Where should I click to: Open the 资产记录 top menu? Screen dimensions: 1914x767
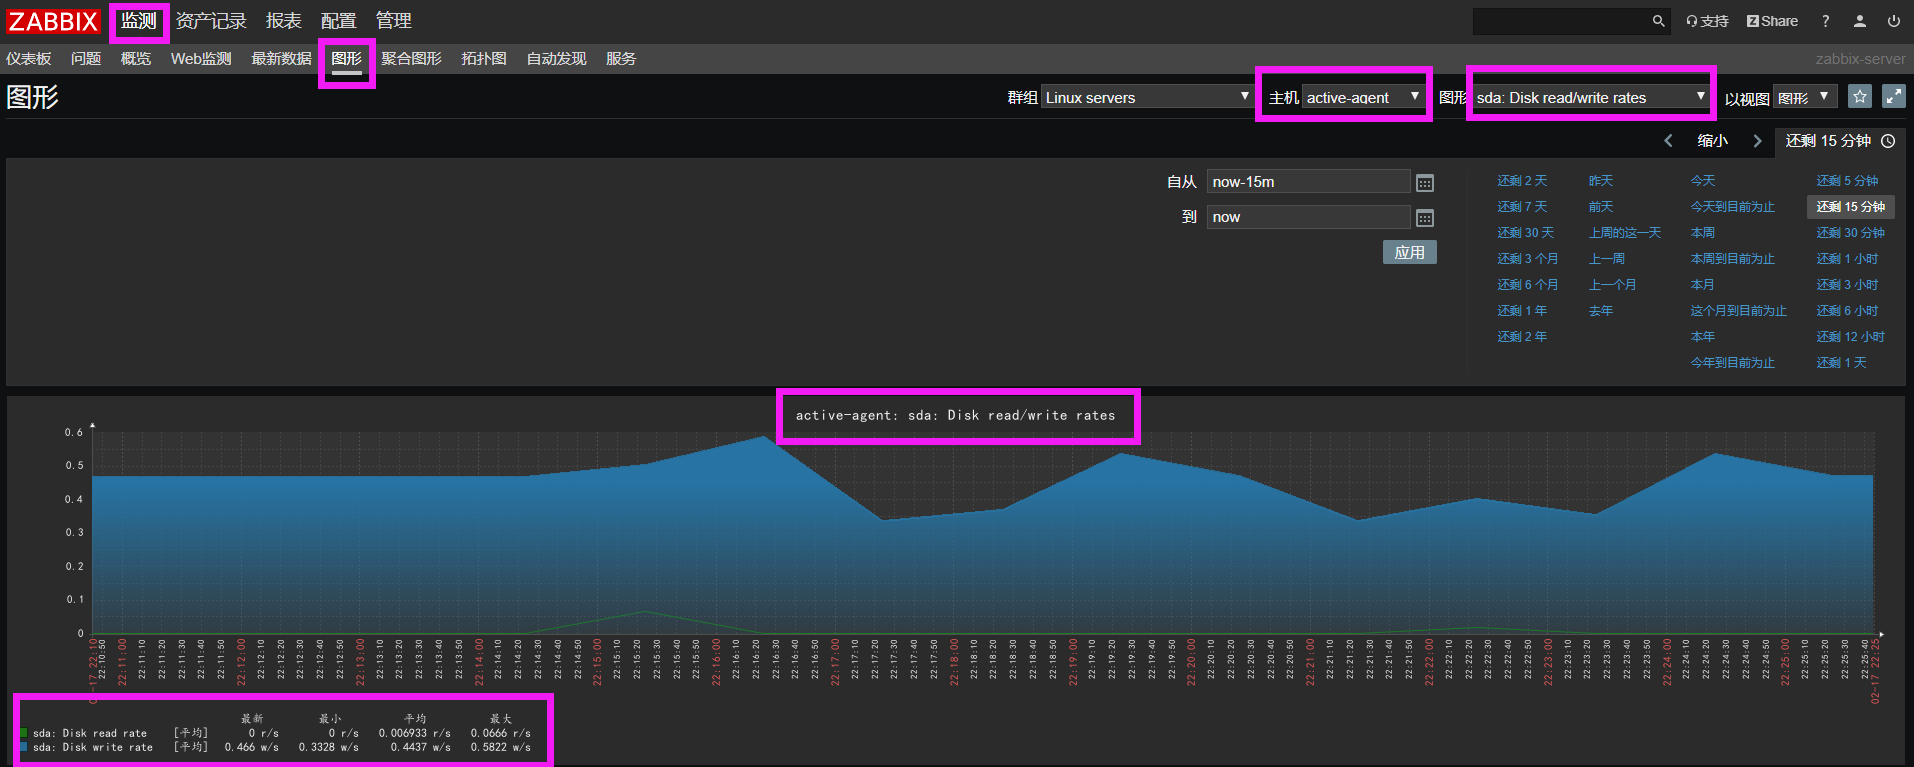click(211, 21)
